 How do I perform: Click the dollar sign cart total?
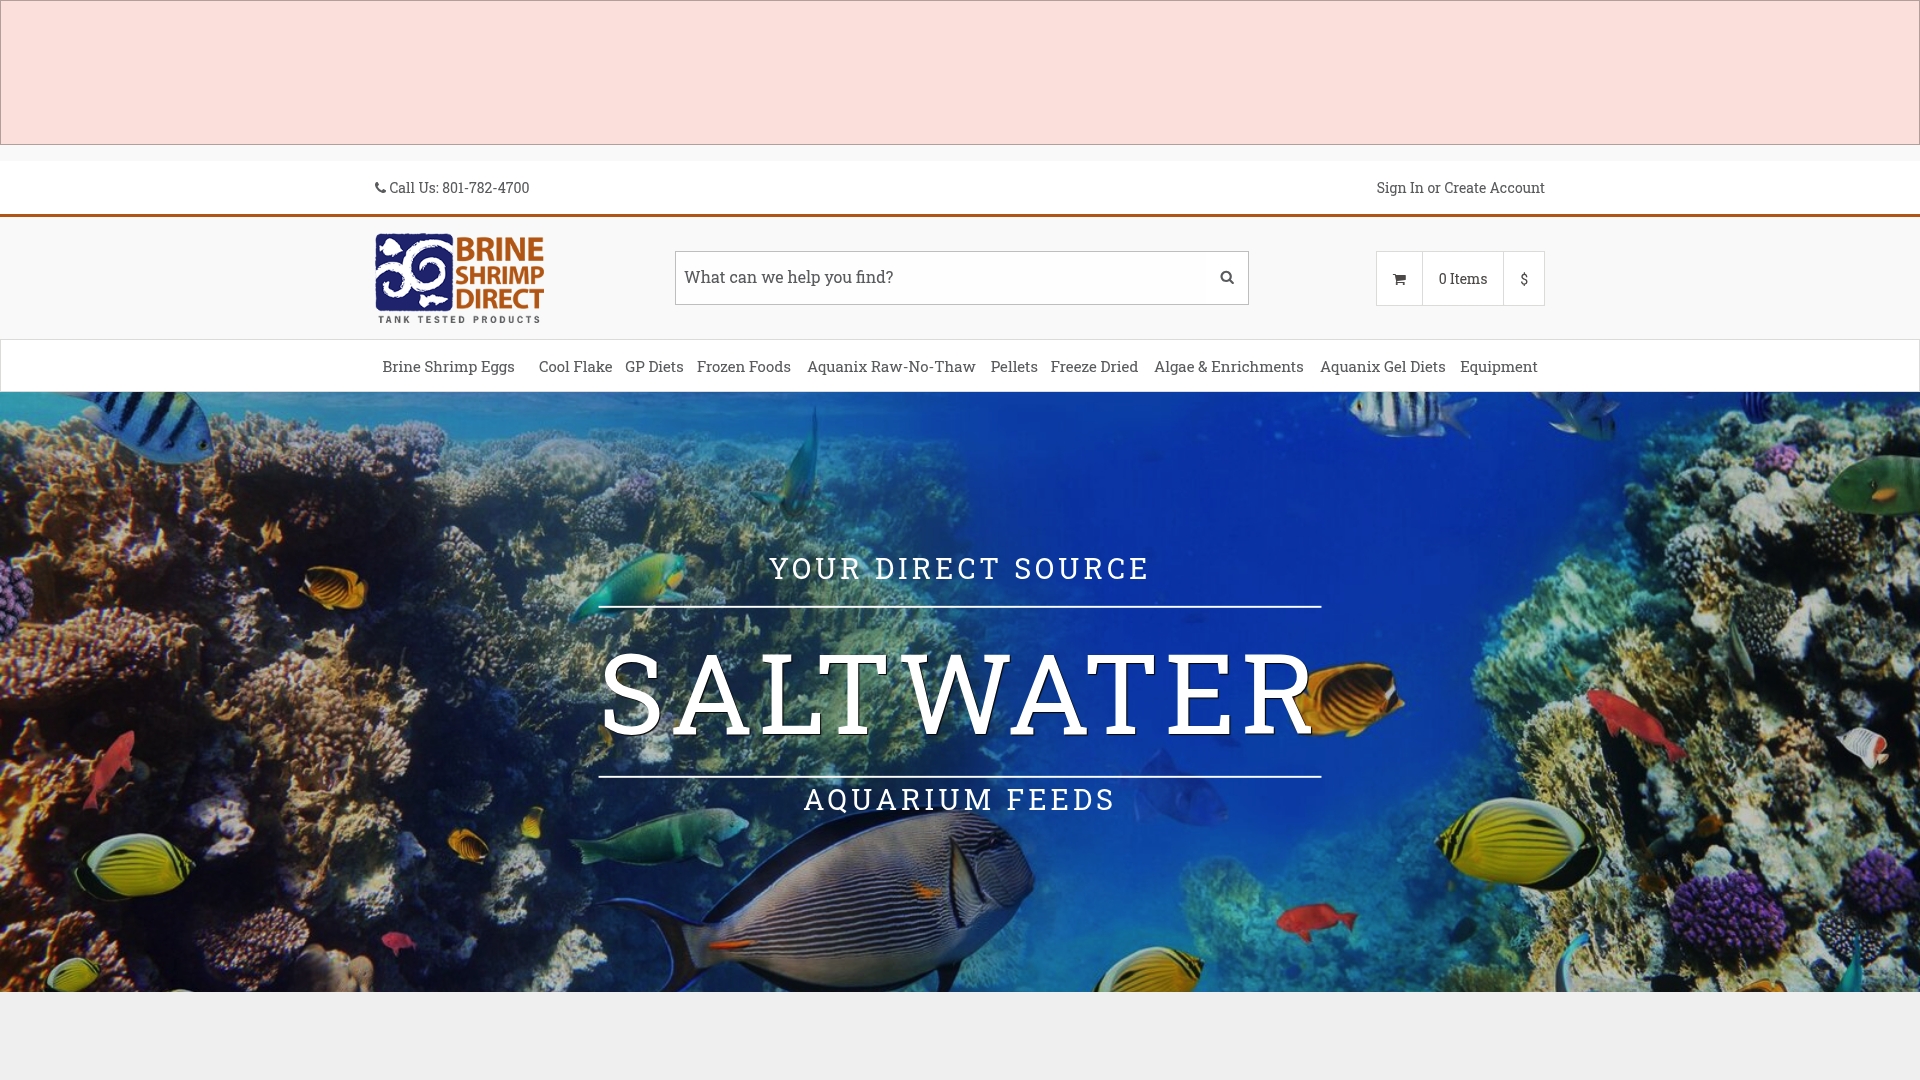1524,279
